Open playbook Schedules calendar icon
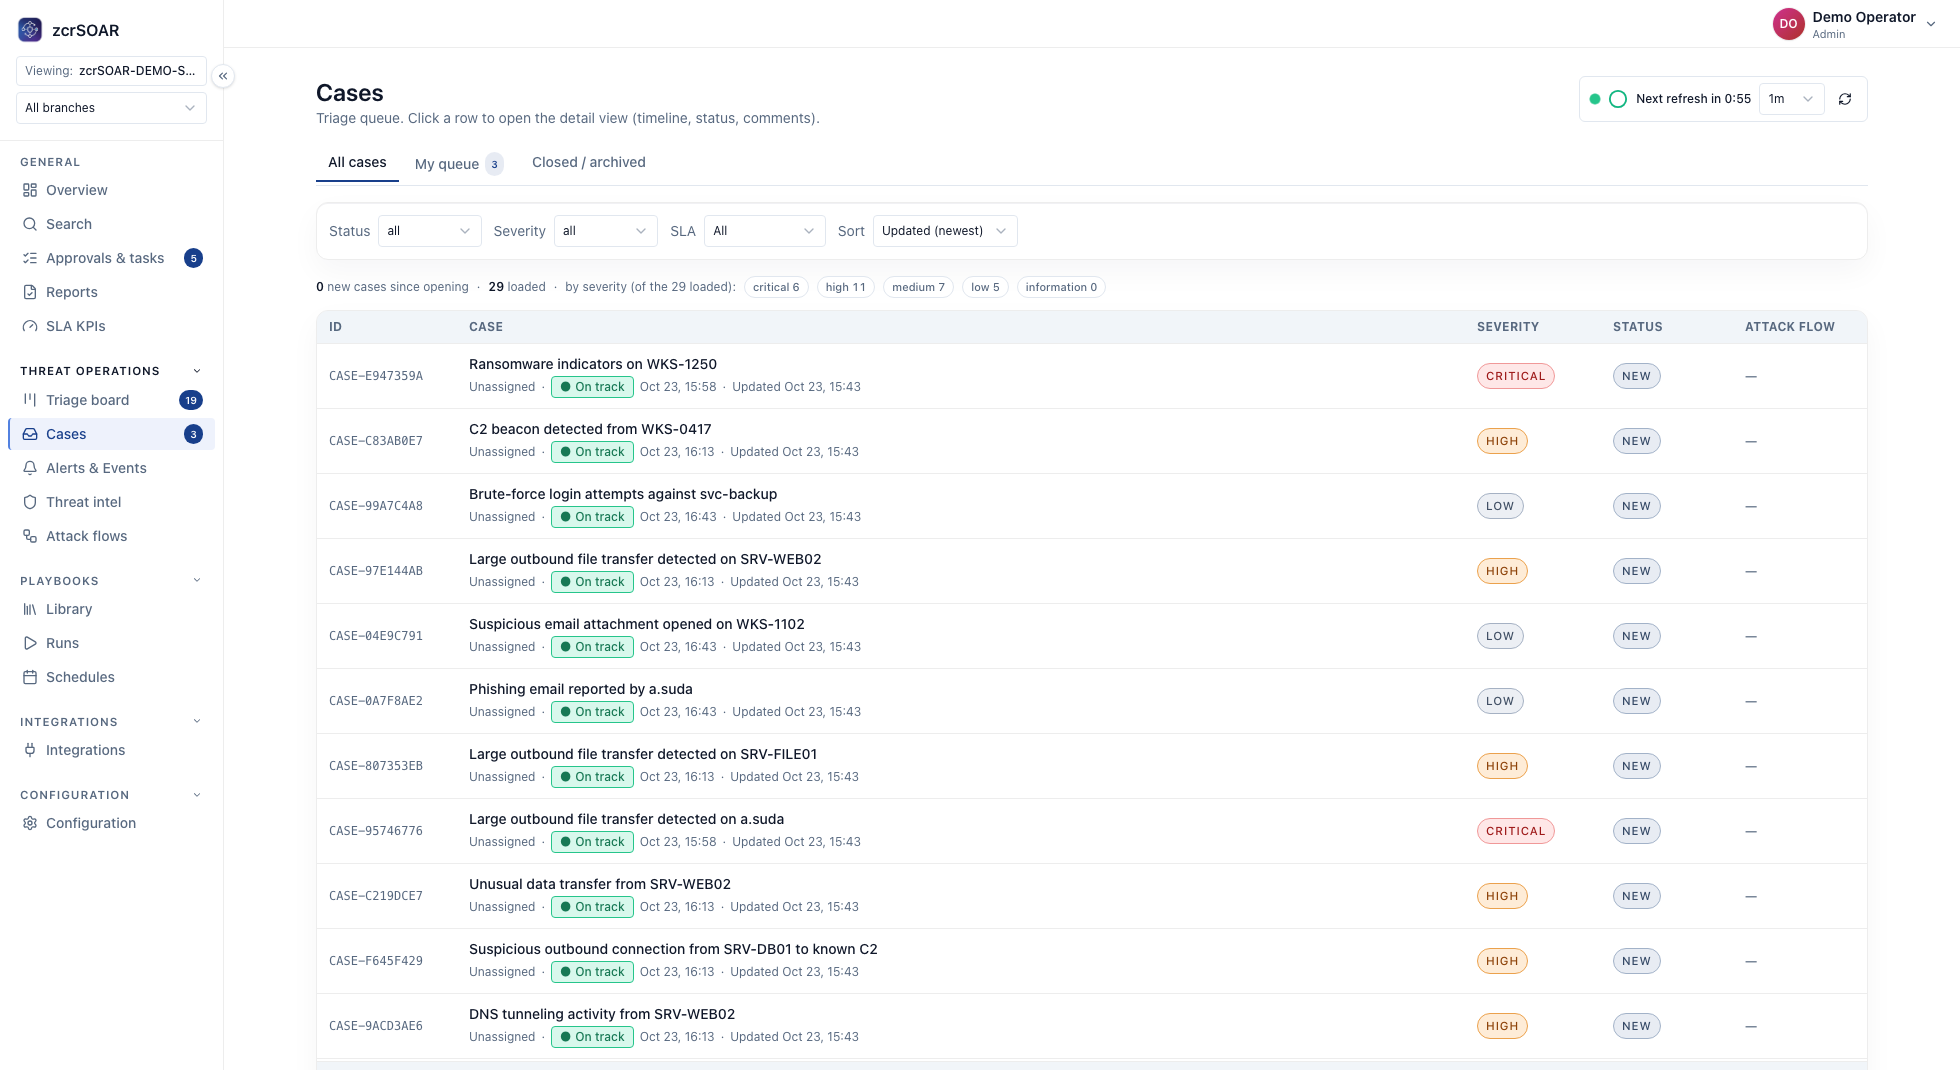This screenshot has height=1070, width=1960. pos(30,677)
